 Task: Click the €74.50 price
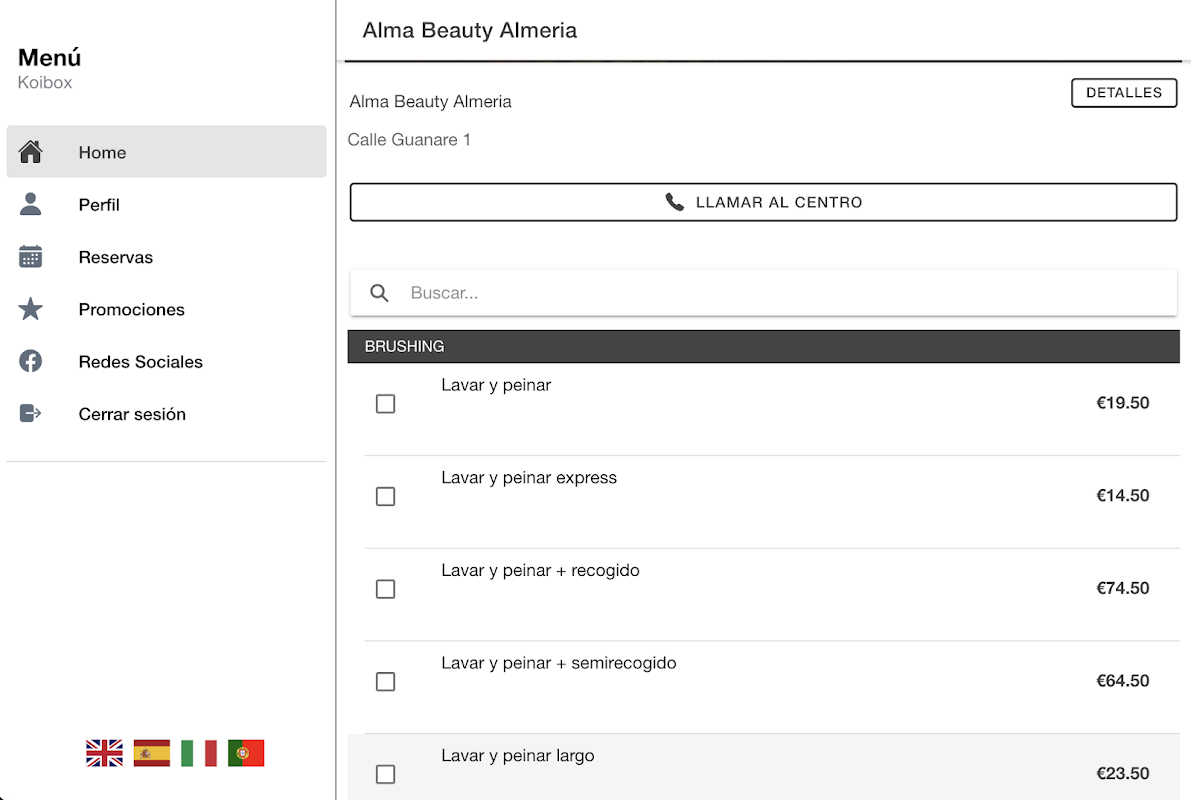coord(1123,588)
